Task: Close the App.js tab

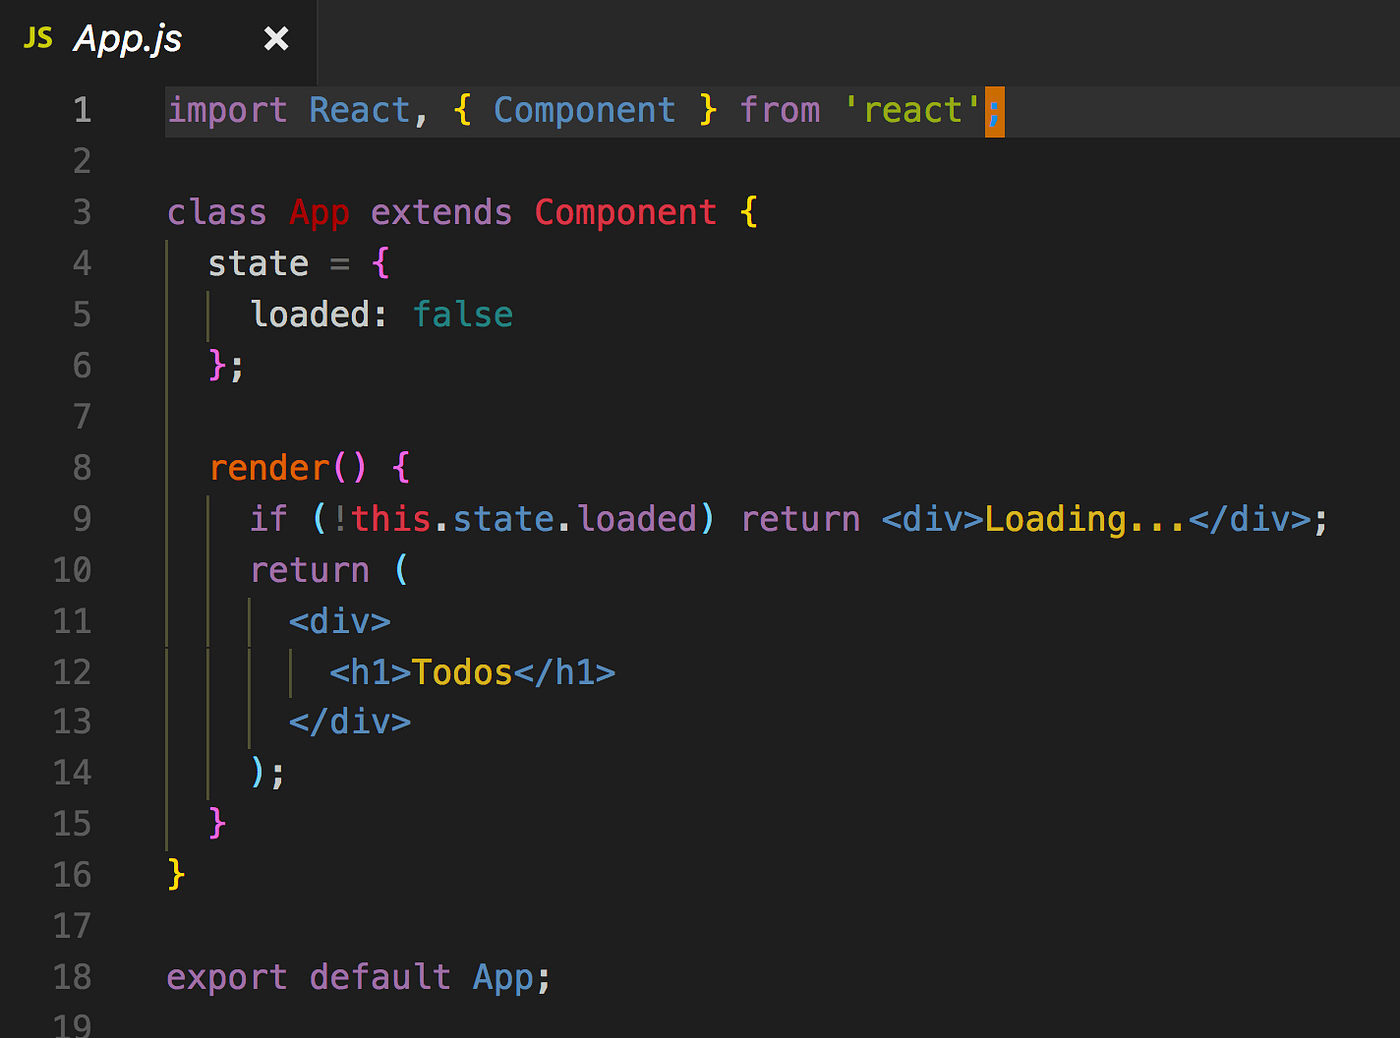Action: (275, 39)
